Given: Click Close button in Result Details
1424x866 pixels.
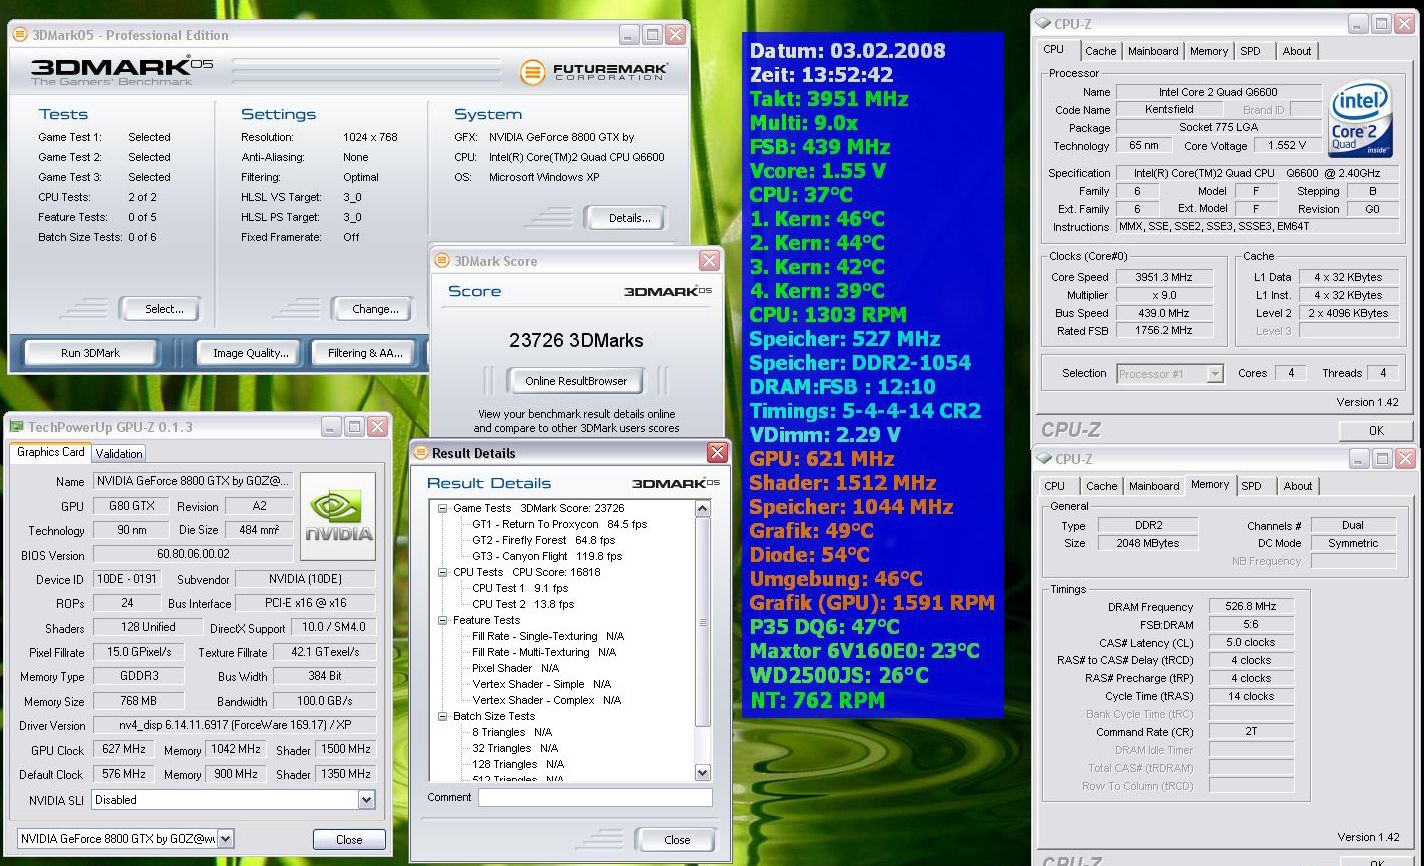Looking at the screenshot, I should coord(677,840).
